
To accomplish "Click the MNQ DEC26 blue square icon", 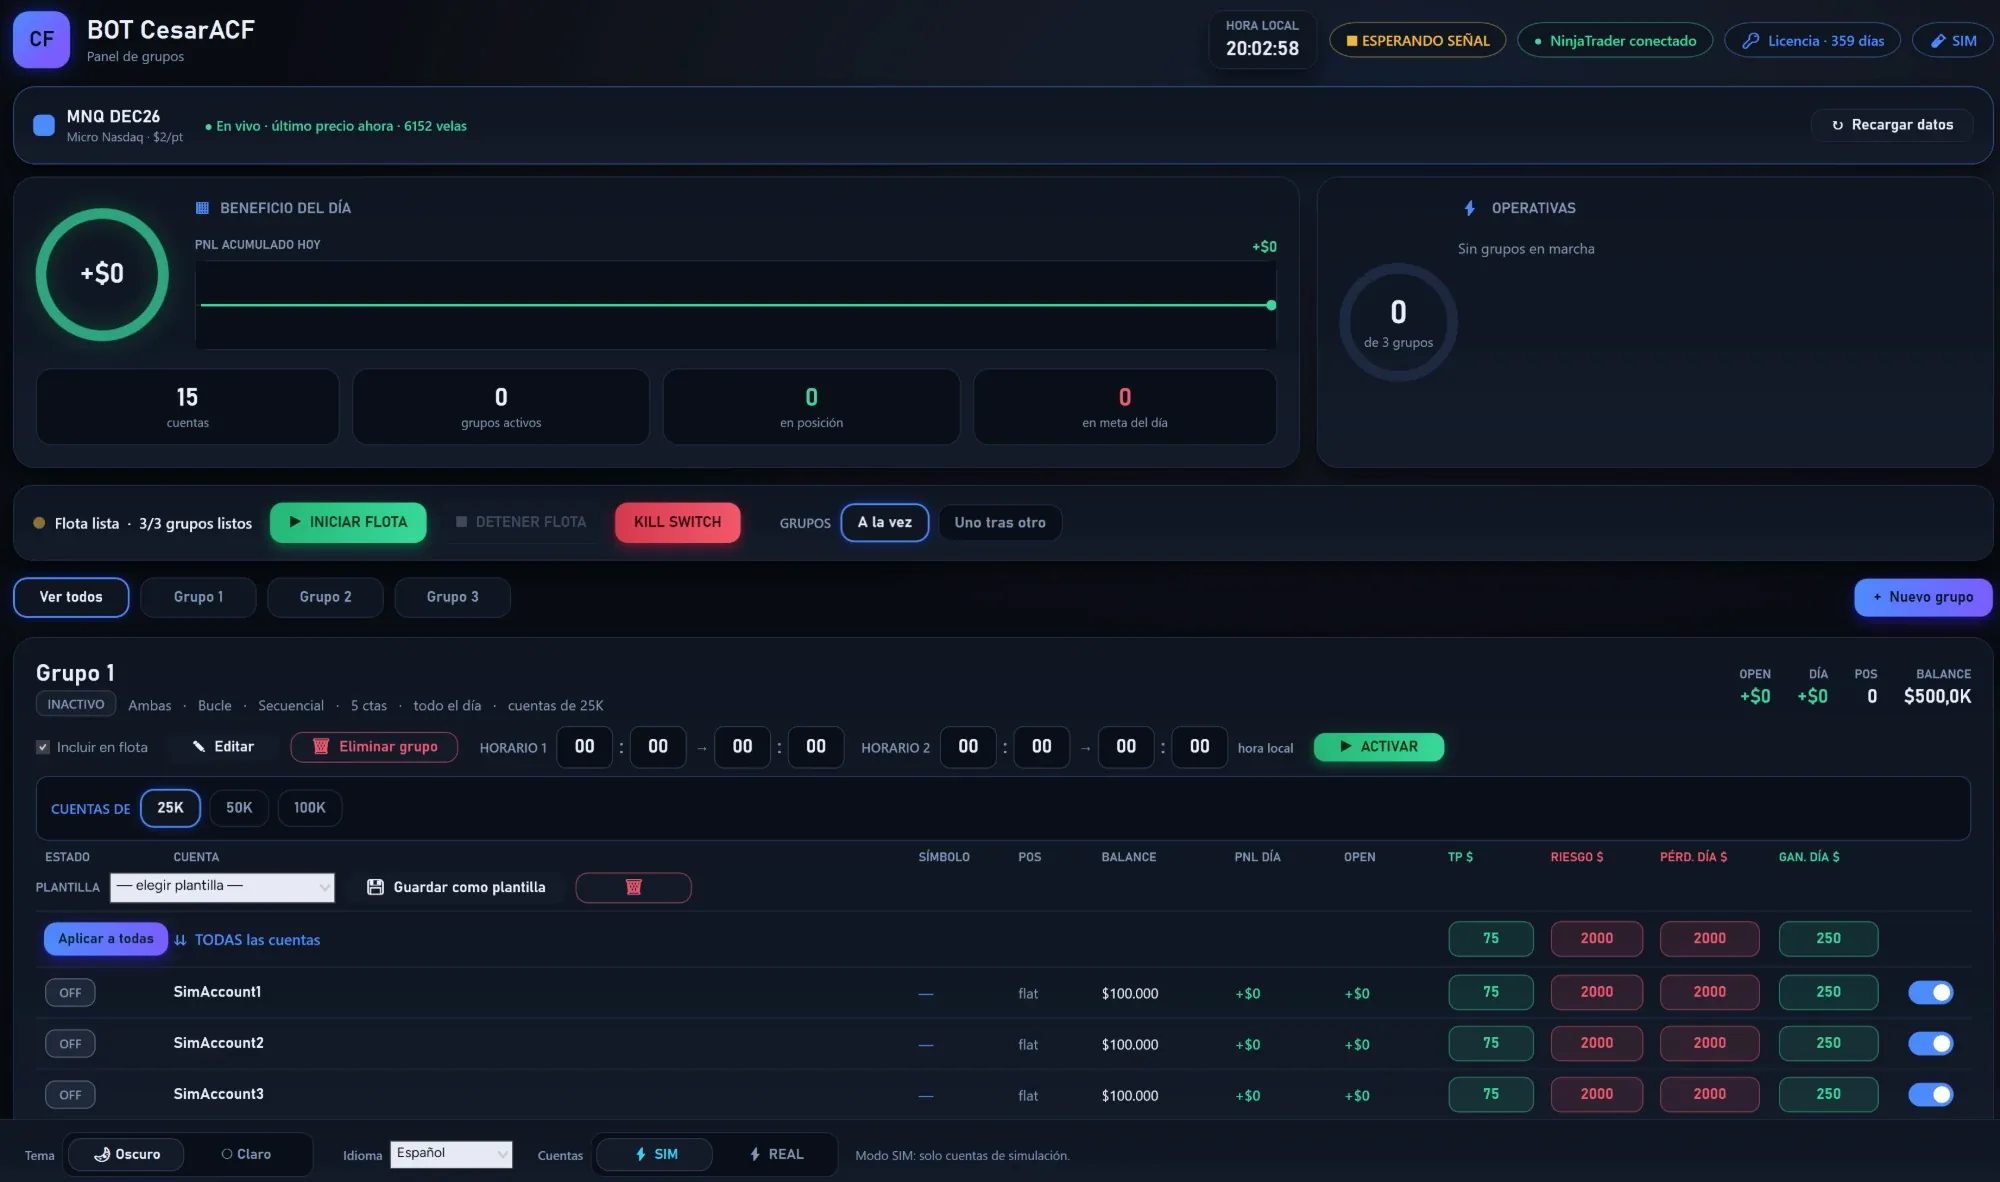I will tap(44, 125).
